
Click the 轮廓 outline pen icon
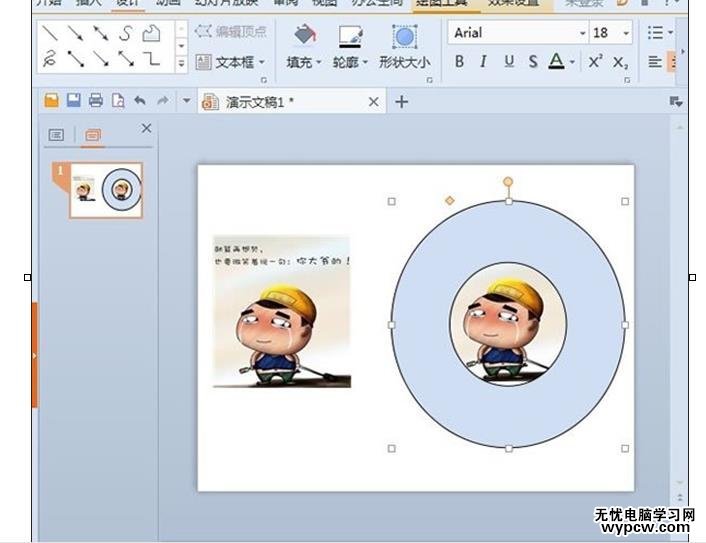point(351,36)
